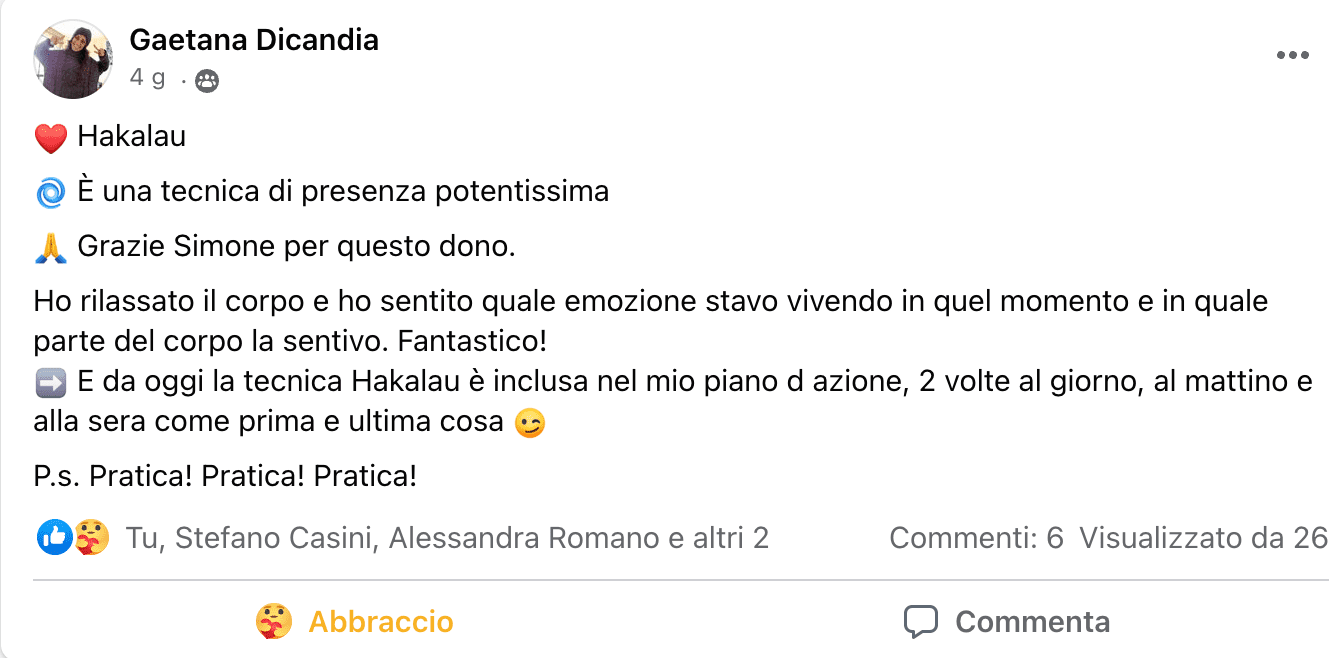Viewport: 1344px width, 658px height.
Task: Toggle the Abbraccio reaction off
Action: 355,622
